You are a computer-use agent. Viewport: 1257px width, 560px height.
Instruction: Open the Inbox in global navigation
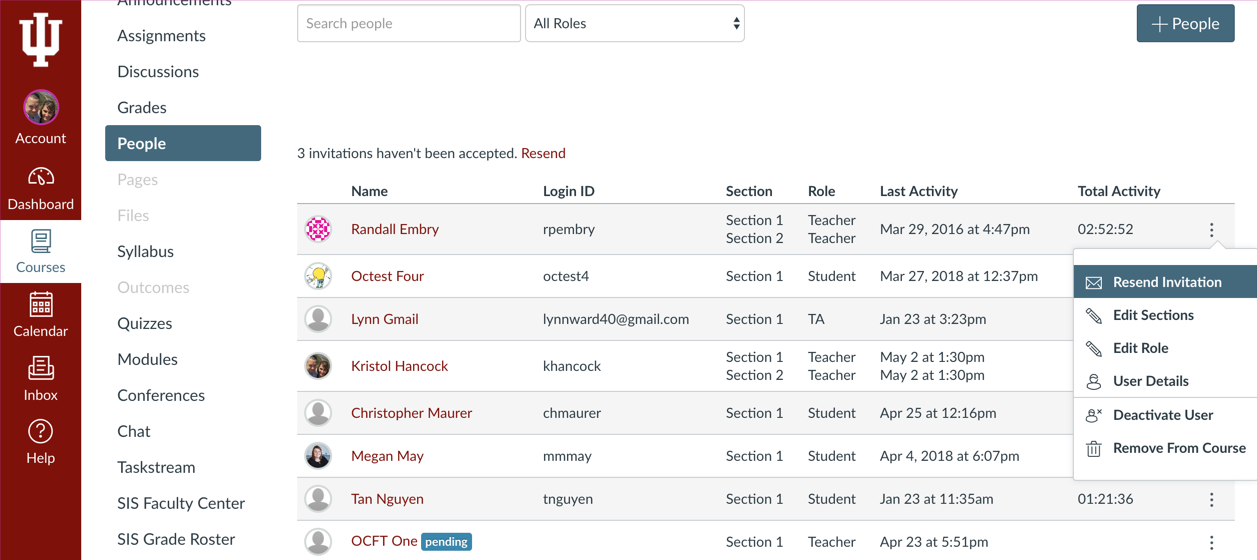click(41, 379)
